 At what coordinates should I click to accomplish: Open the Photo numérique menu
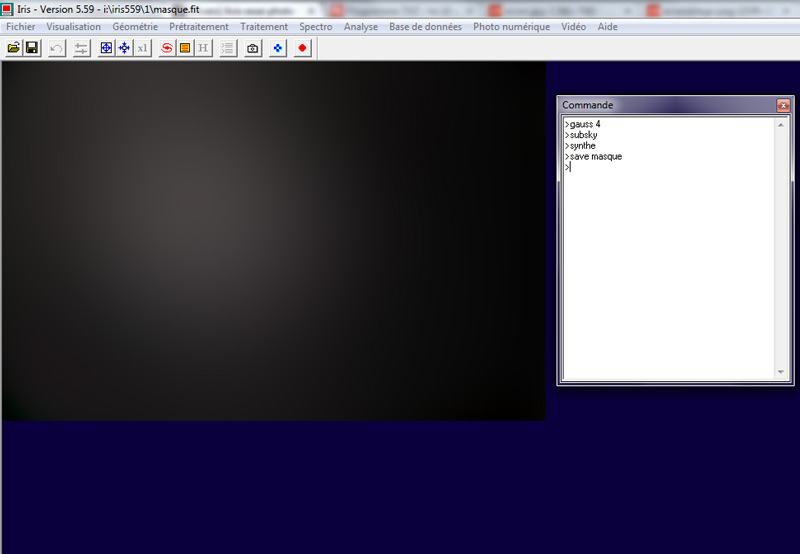tap(512, 27)
